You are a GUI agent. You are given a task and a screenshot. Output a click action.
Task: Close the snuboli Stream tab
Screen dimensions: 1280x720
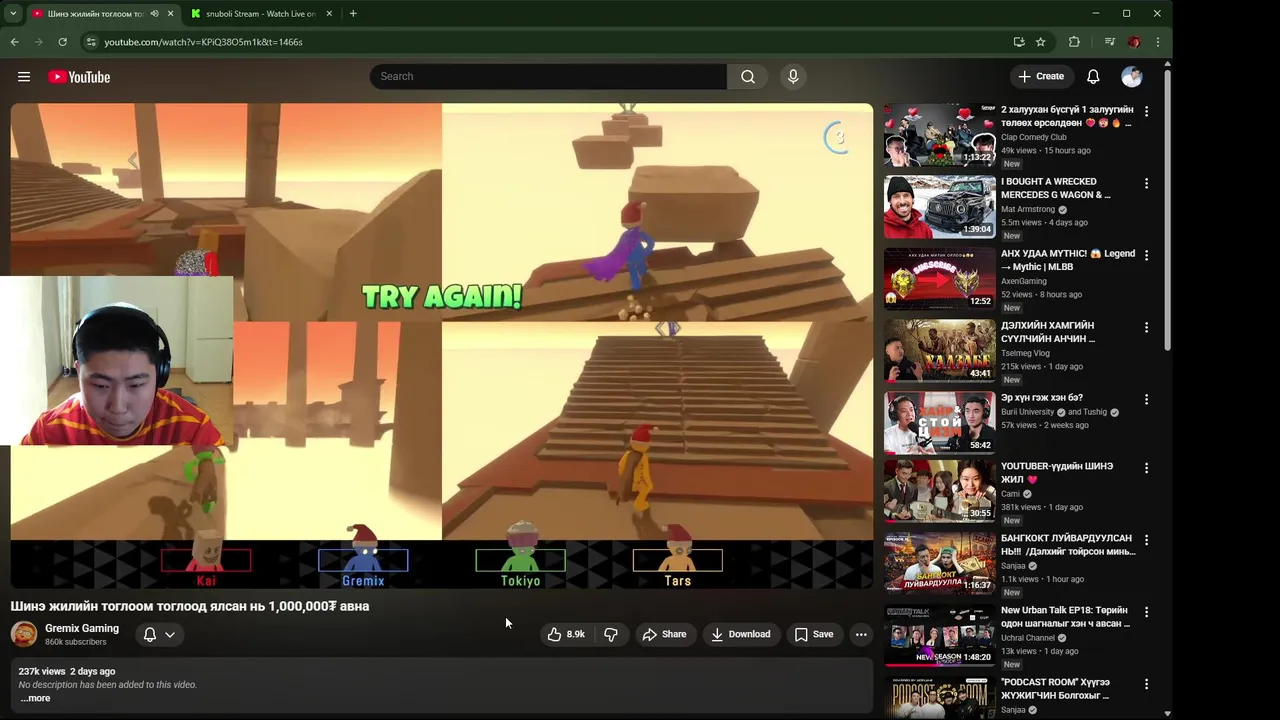point(329,14)
